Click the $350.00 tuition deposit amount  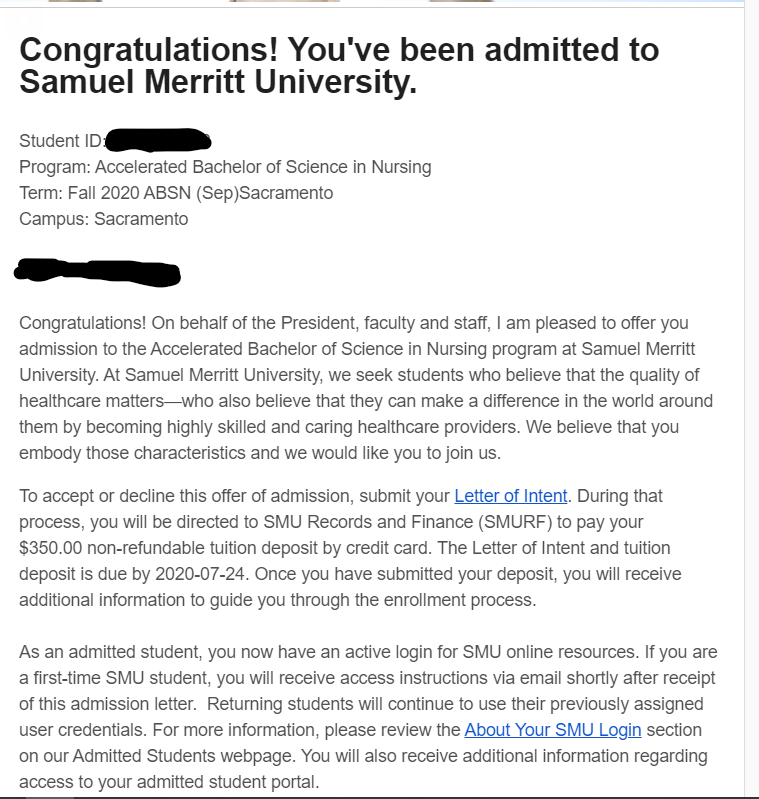tap(53, 548)
